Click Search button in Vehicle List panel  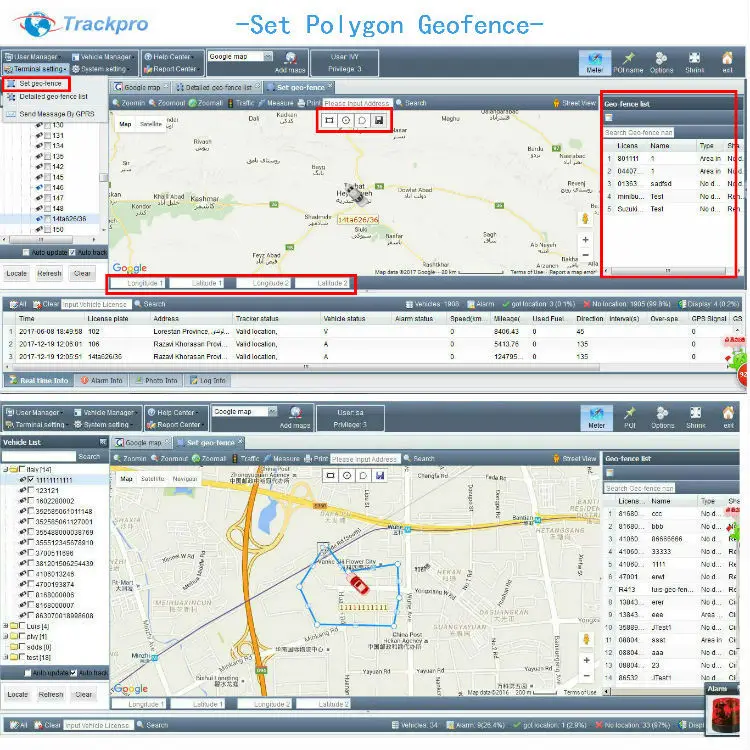[89, 456]
